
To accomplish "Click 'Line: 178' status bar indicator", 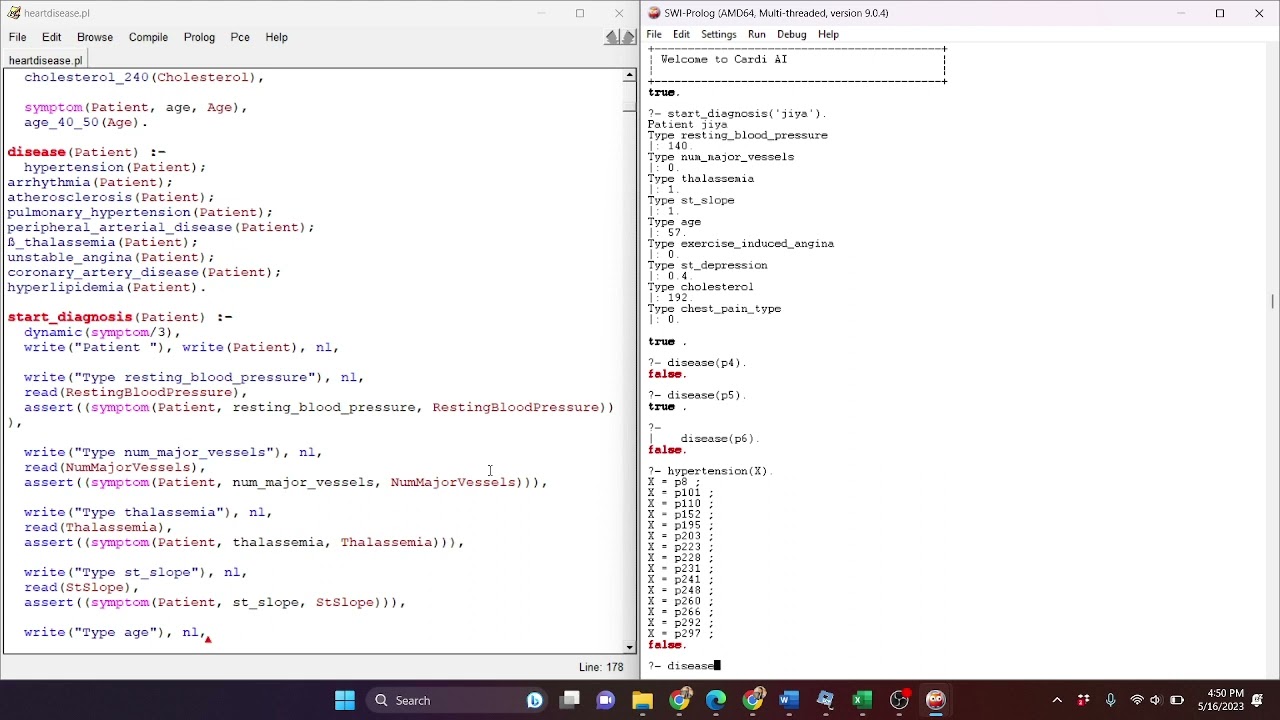I will click(601, 667).
